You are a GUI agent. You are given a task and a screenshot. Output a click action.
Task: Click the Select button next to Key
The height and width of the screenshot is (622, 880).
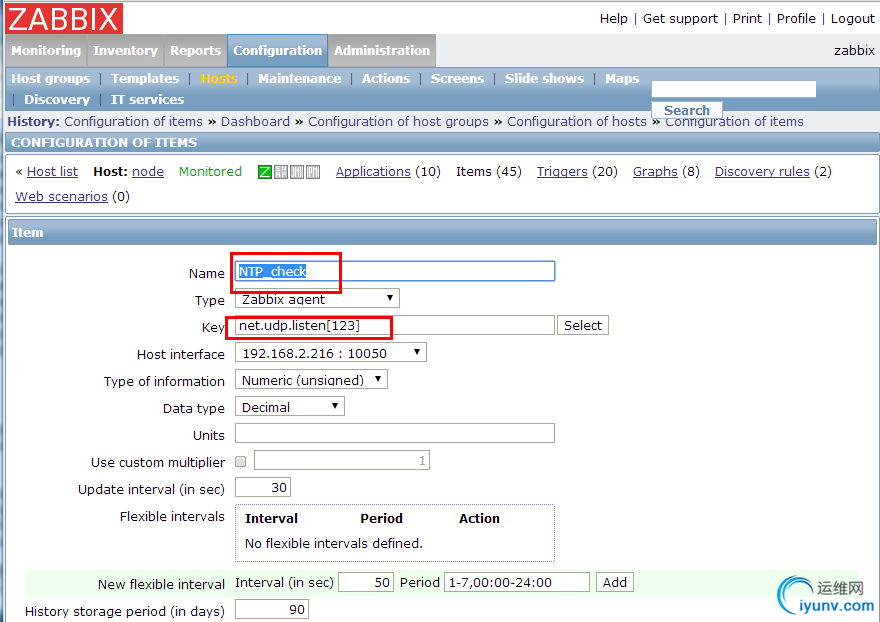583,325
